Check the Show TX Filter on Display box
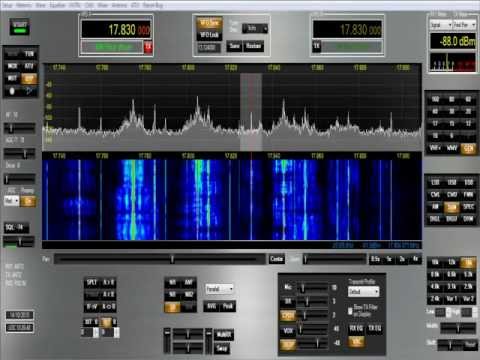The width and height of the screenshot is (480, 360). (350, 311)
